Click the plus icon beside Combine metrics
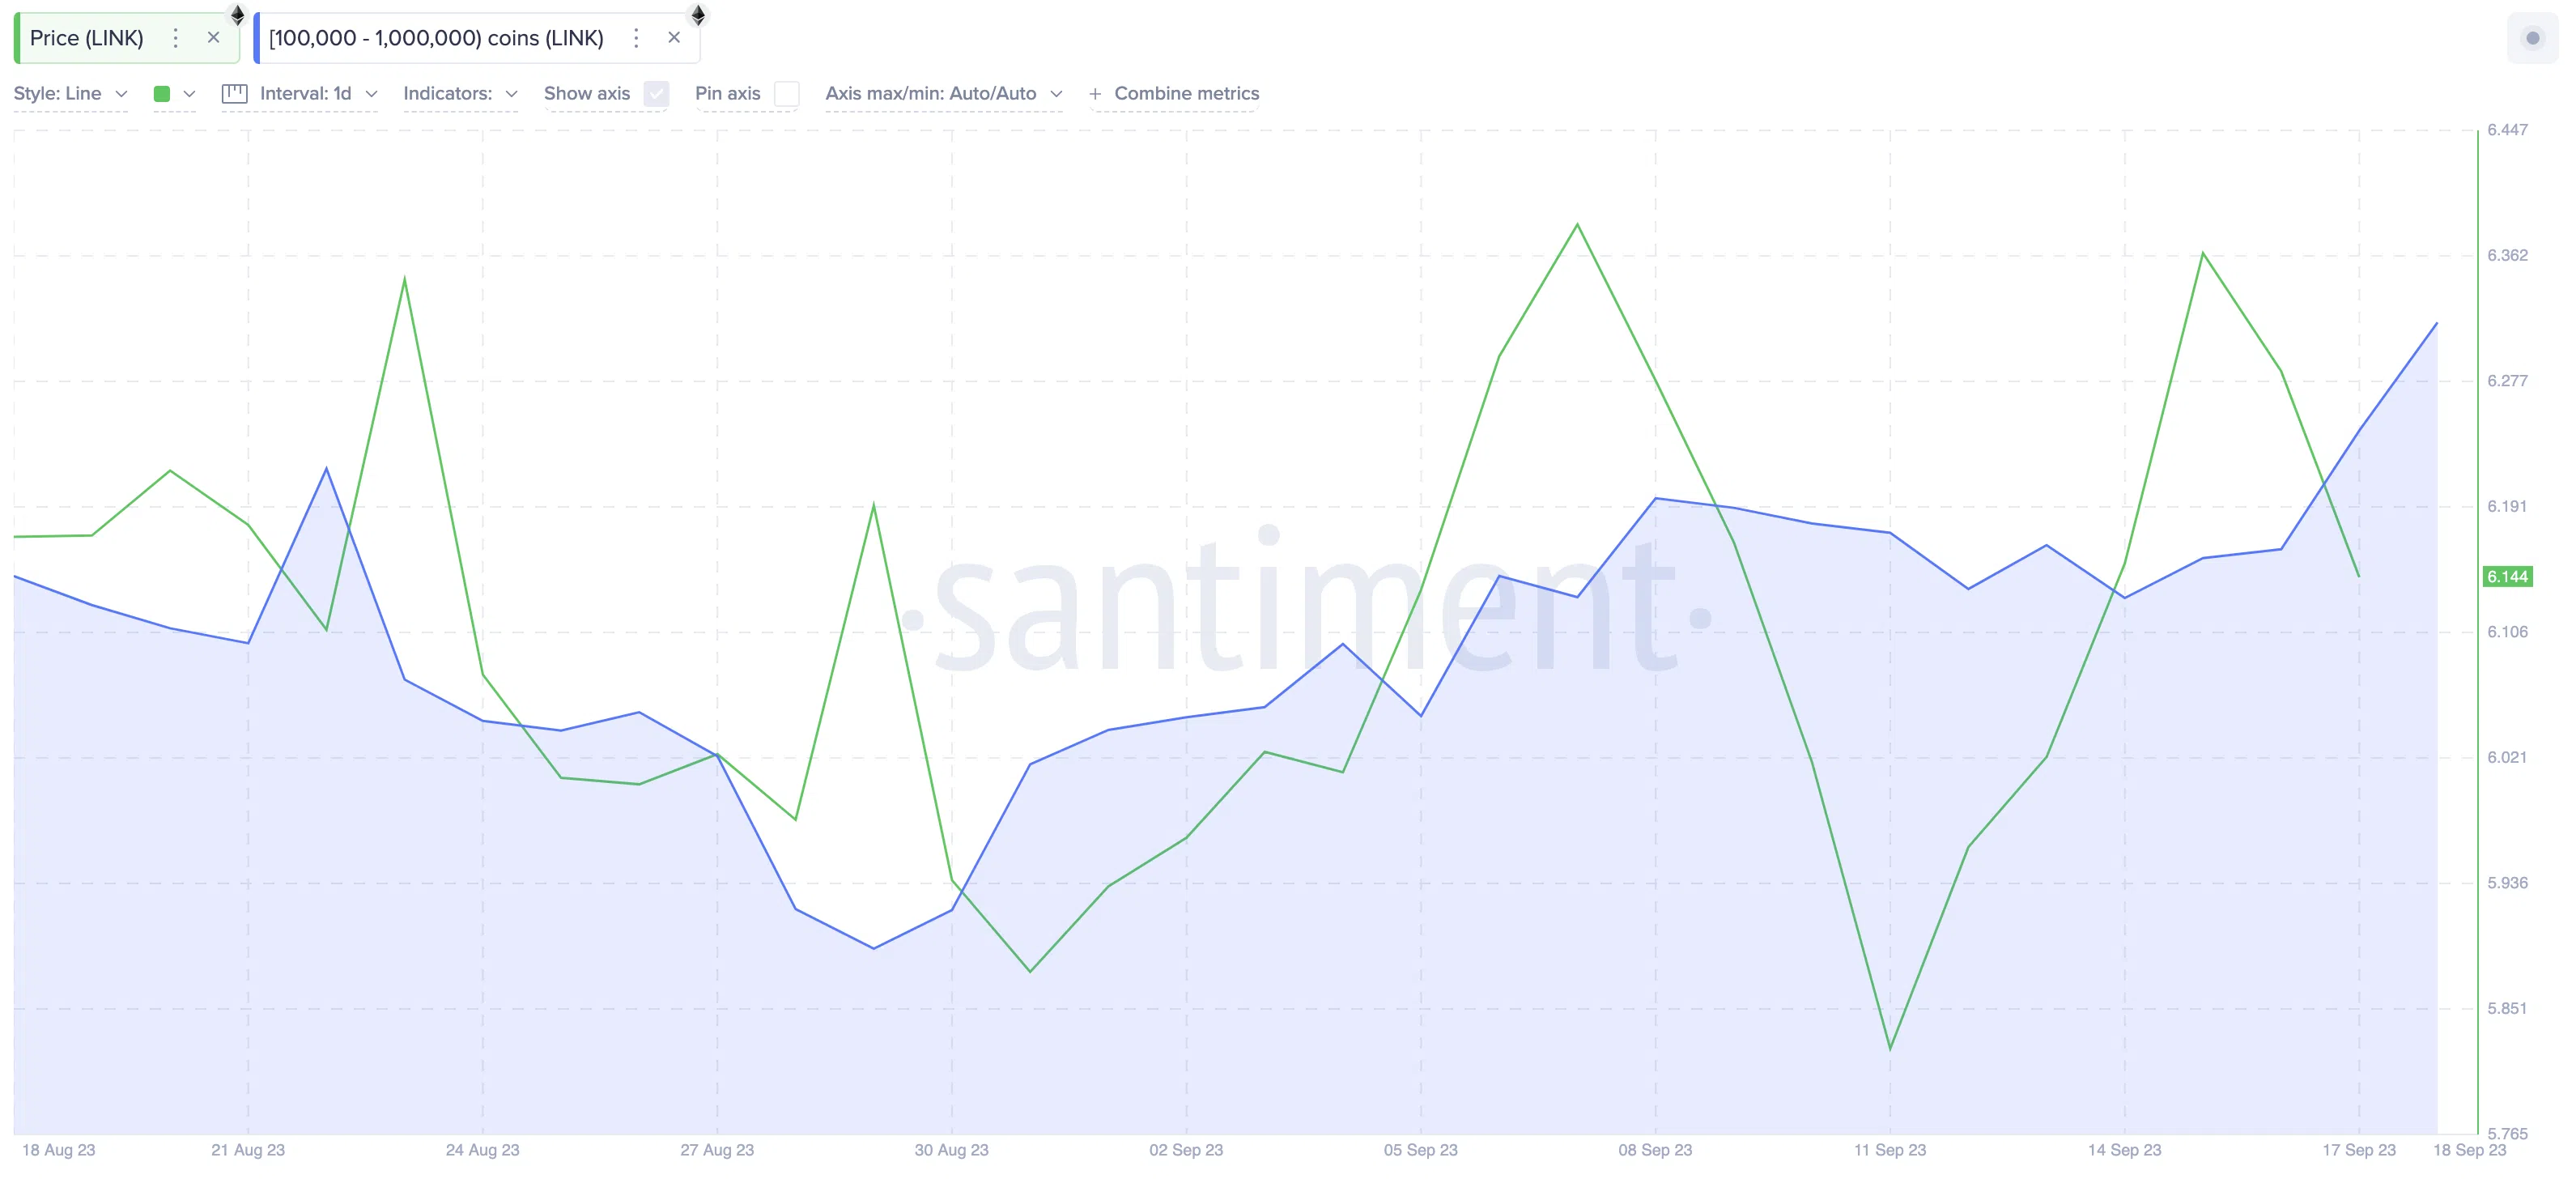This screenshot has height=1179, width=2576. coord(1095,94)
